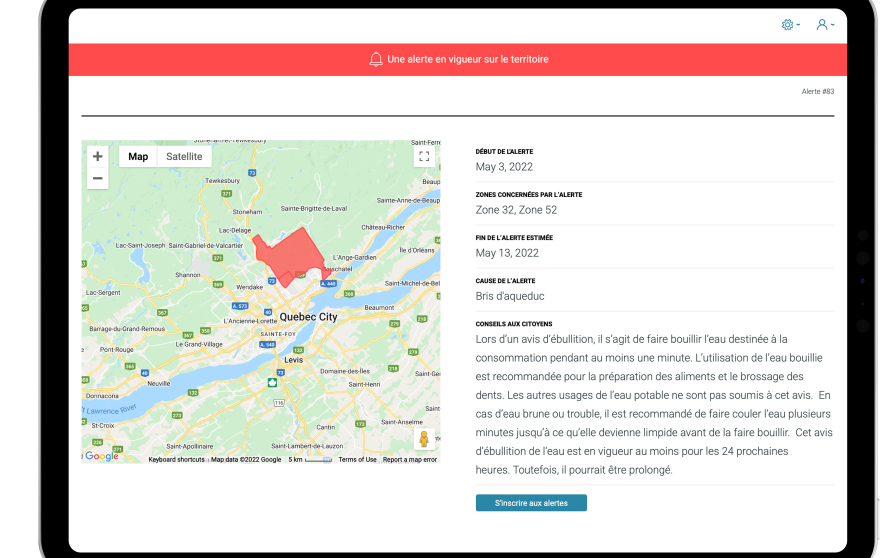Click the Beaumont label on the map
The width and height of the screenshot is (893, 558).
379,307
